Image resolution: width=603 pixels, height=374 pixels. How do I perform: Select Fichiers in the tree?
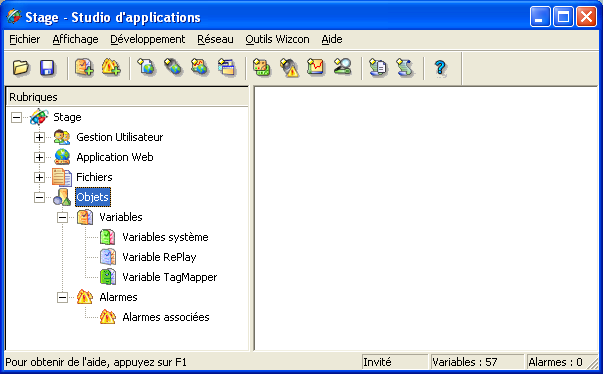point(94,177)
